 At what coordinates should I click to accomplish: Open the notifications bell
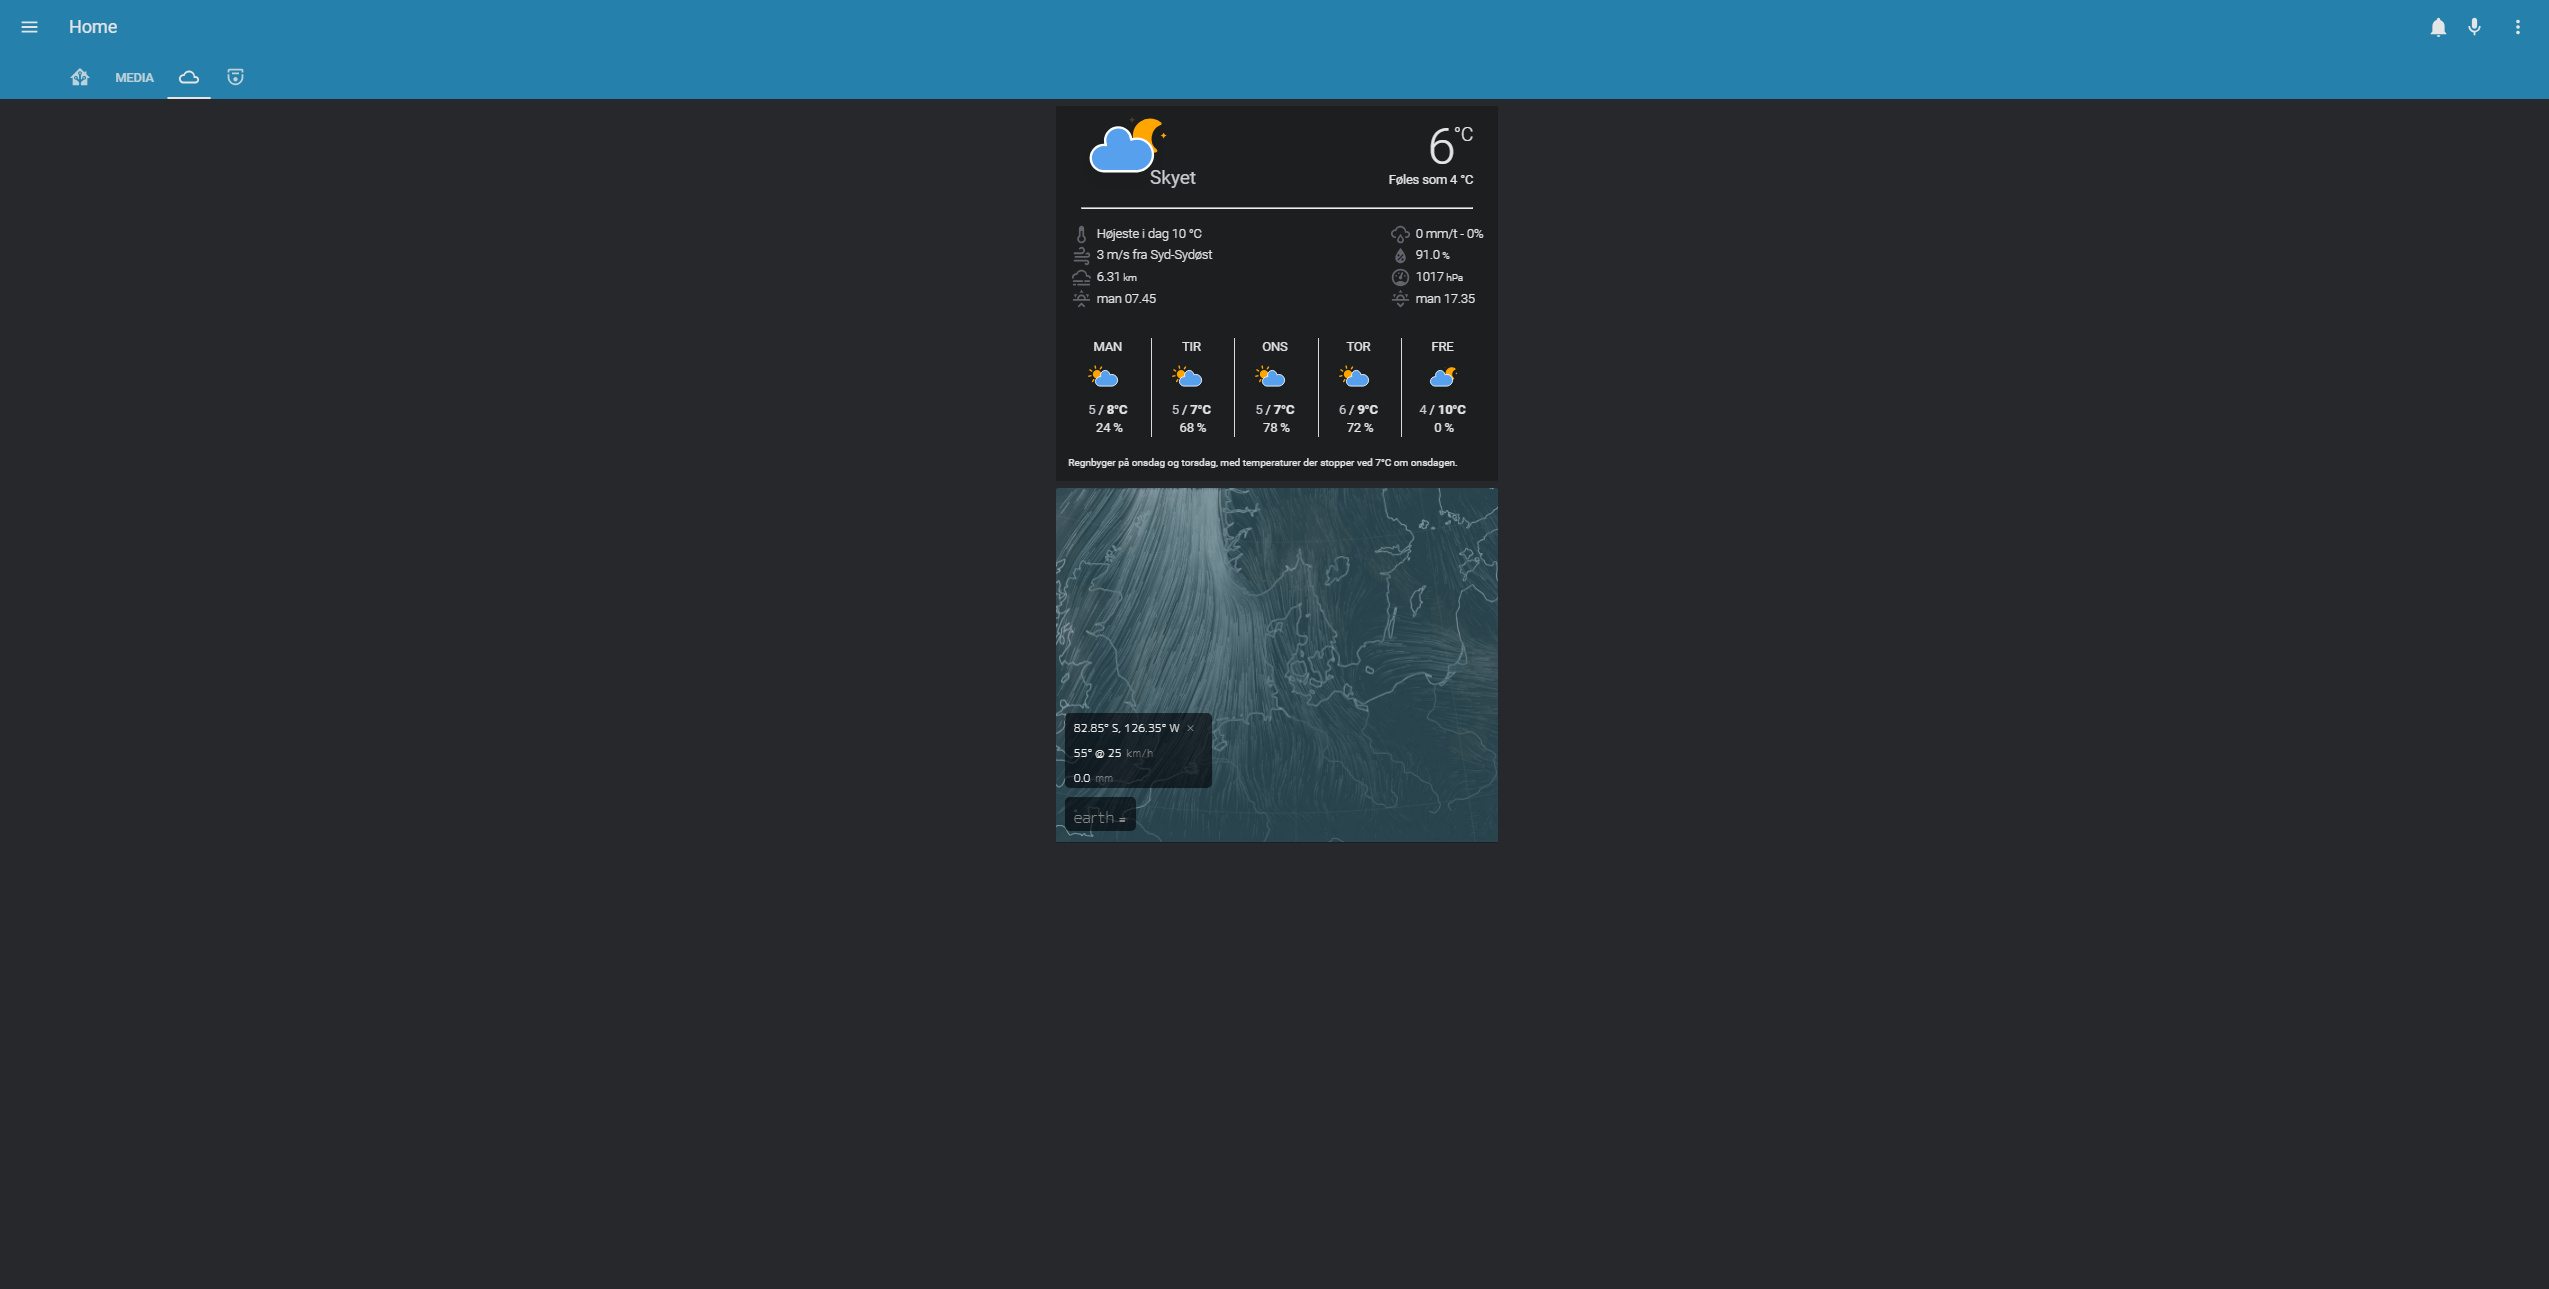2438,27
